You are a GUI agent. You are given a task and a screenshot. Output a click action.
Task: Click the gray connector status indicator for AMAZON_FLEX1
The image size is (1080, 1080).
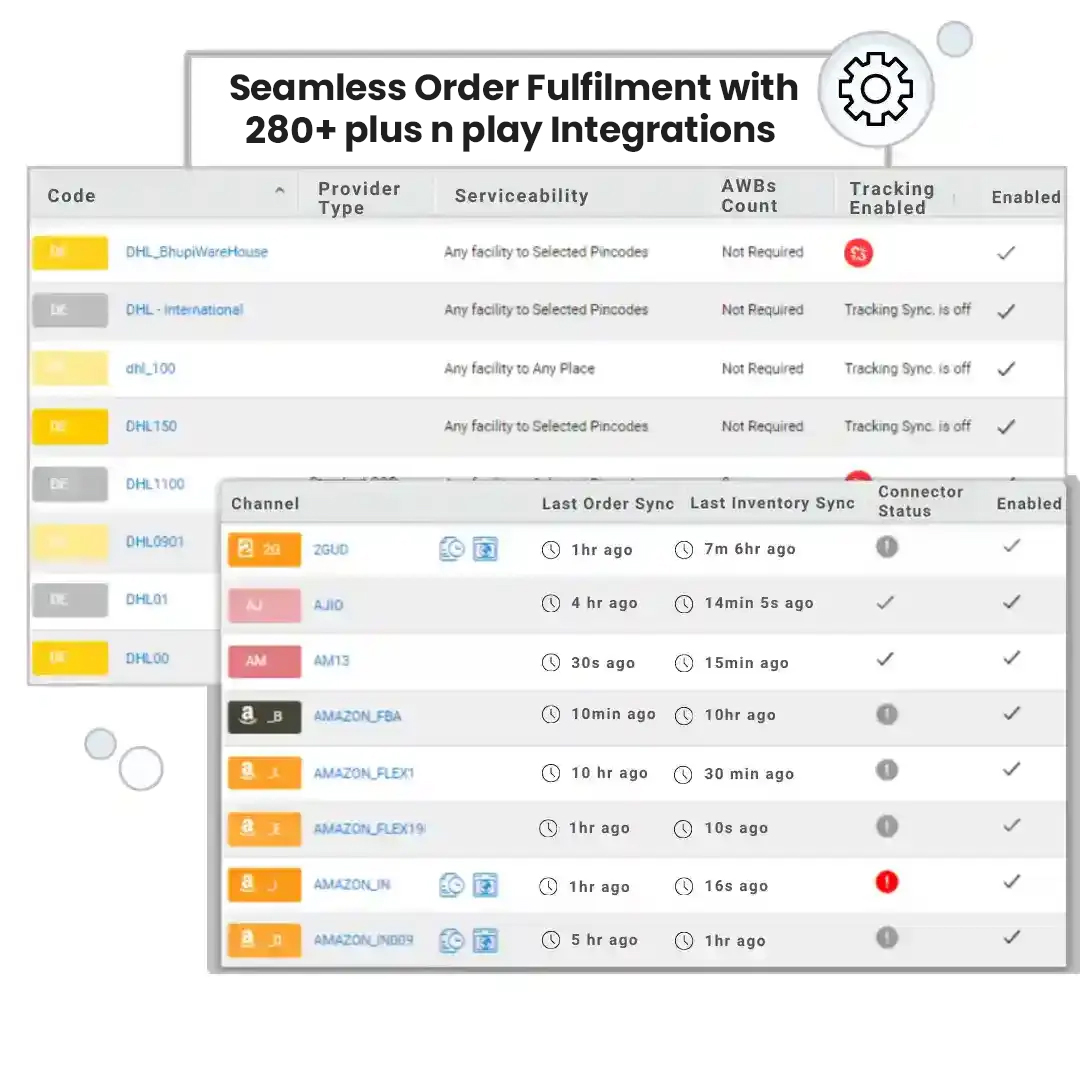[887, 771]
